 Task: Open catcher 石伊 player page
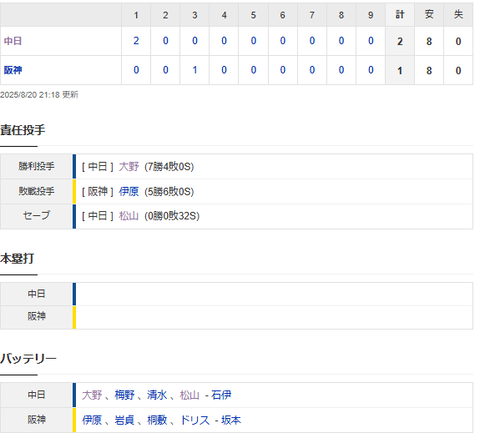pyautogui.click(x=221, y=395)
